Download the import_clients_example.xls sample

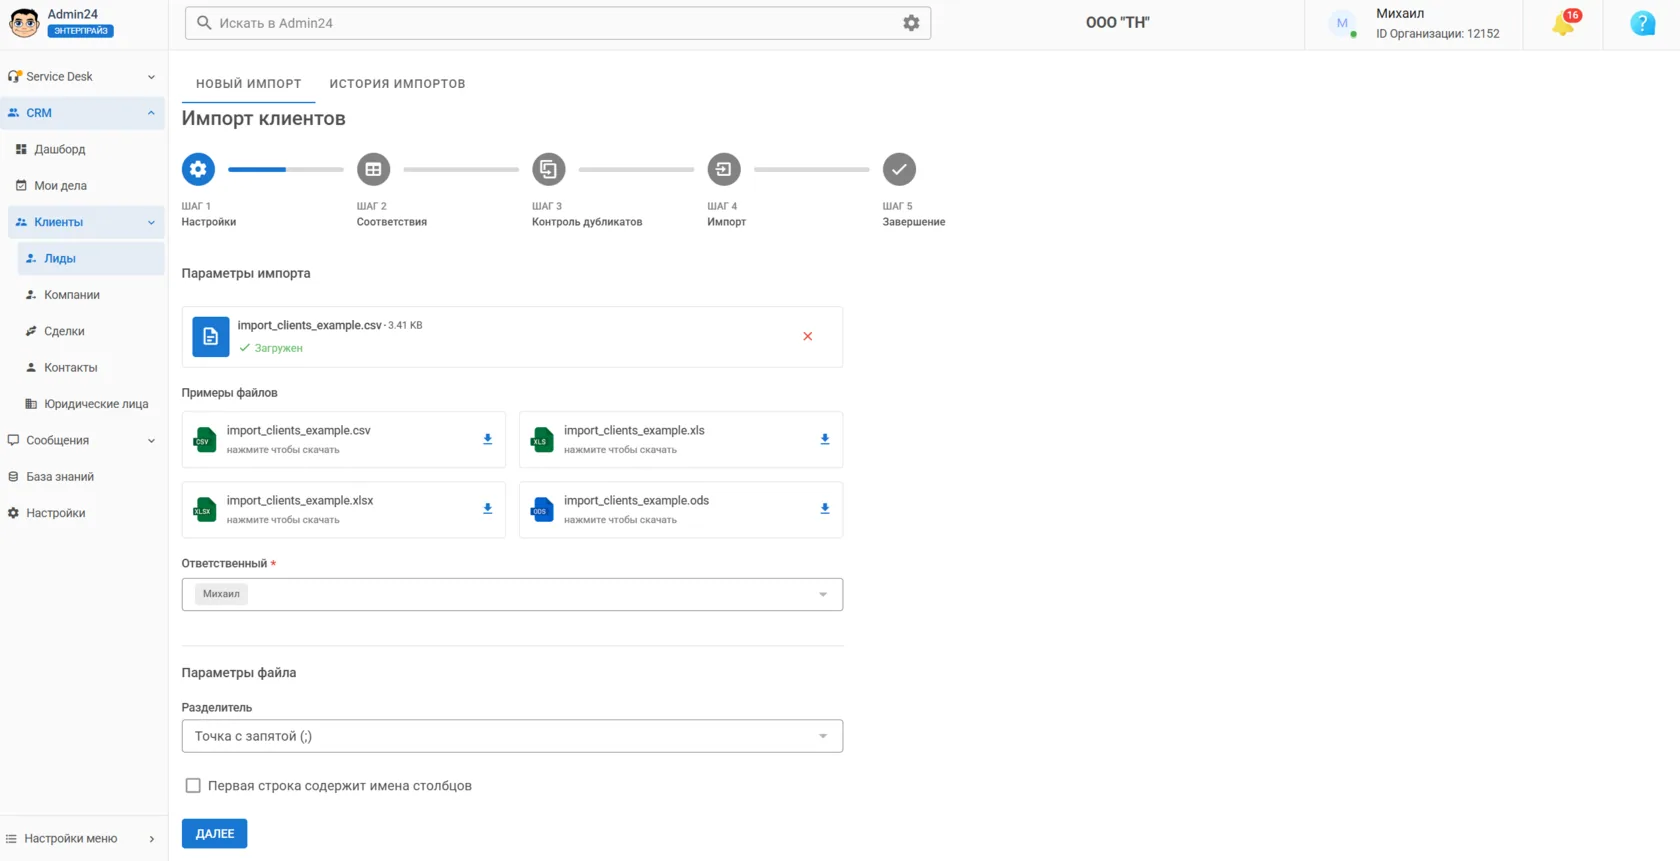pos(825,439)
